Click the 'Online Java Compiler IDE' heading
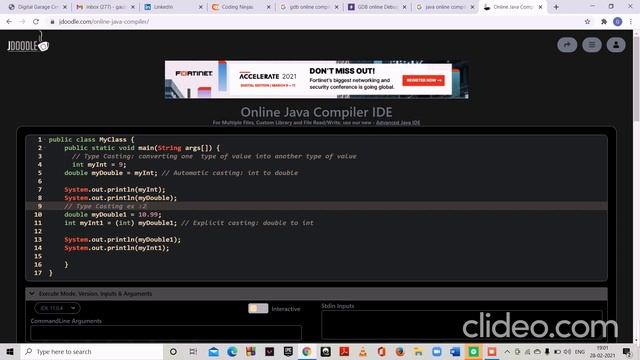Screen dimensions: 640x360 tap(316, 112)
